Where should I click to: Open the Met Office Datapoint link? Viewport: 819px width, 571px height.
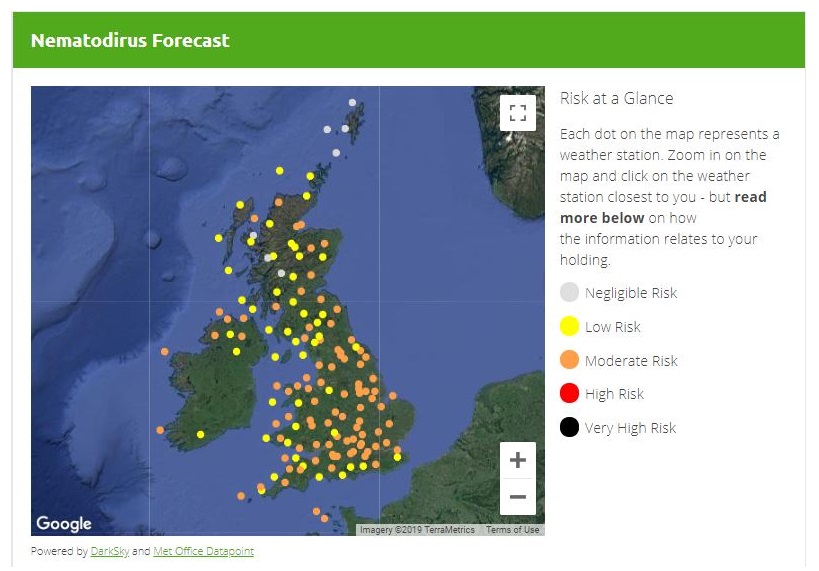coord(203,551)
